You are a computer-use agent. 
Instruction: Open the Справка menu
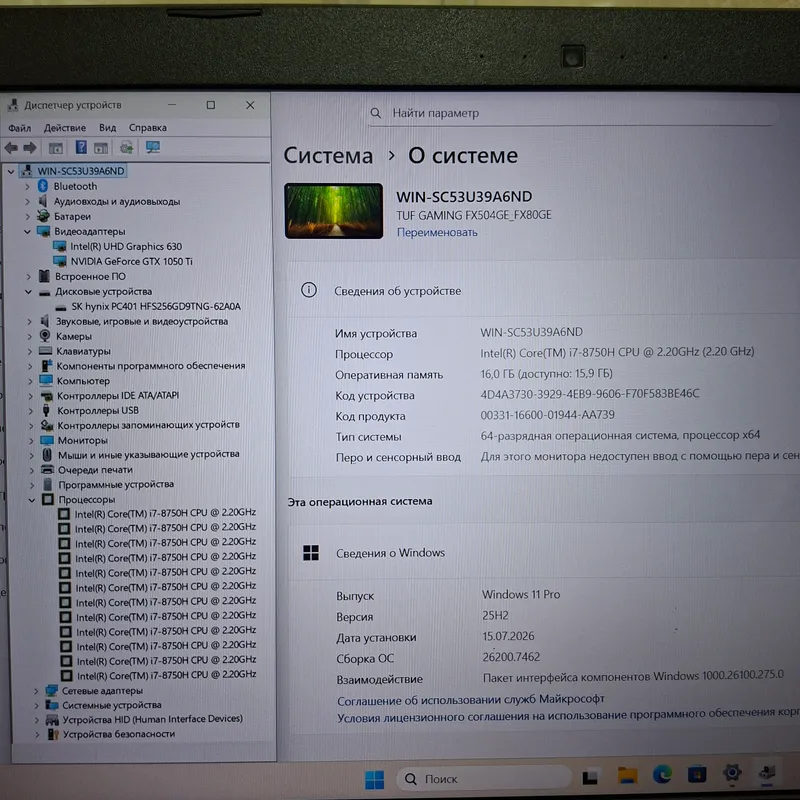tap(147, 128)
